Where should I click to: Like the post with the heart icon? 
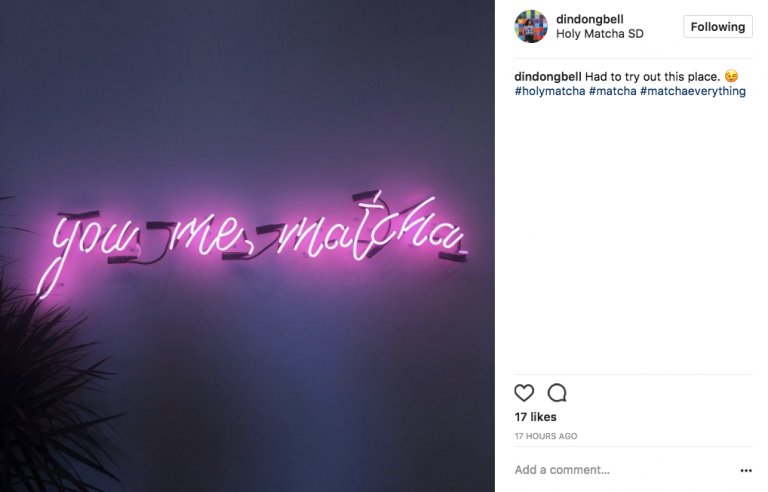point(524,393)
